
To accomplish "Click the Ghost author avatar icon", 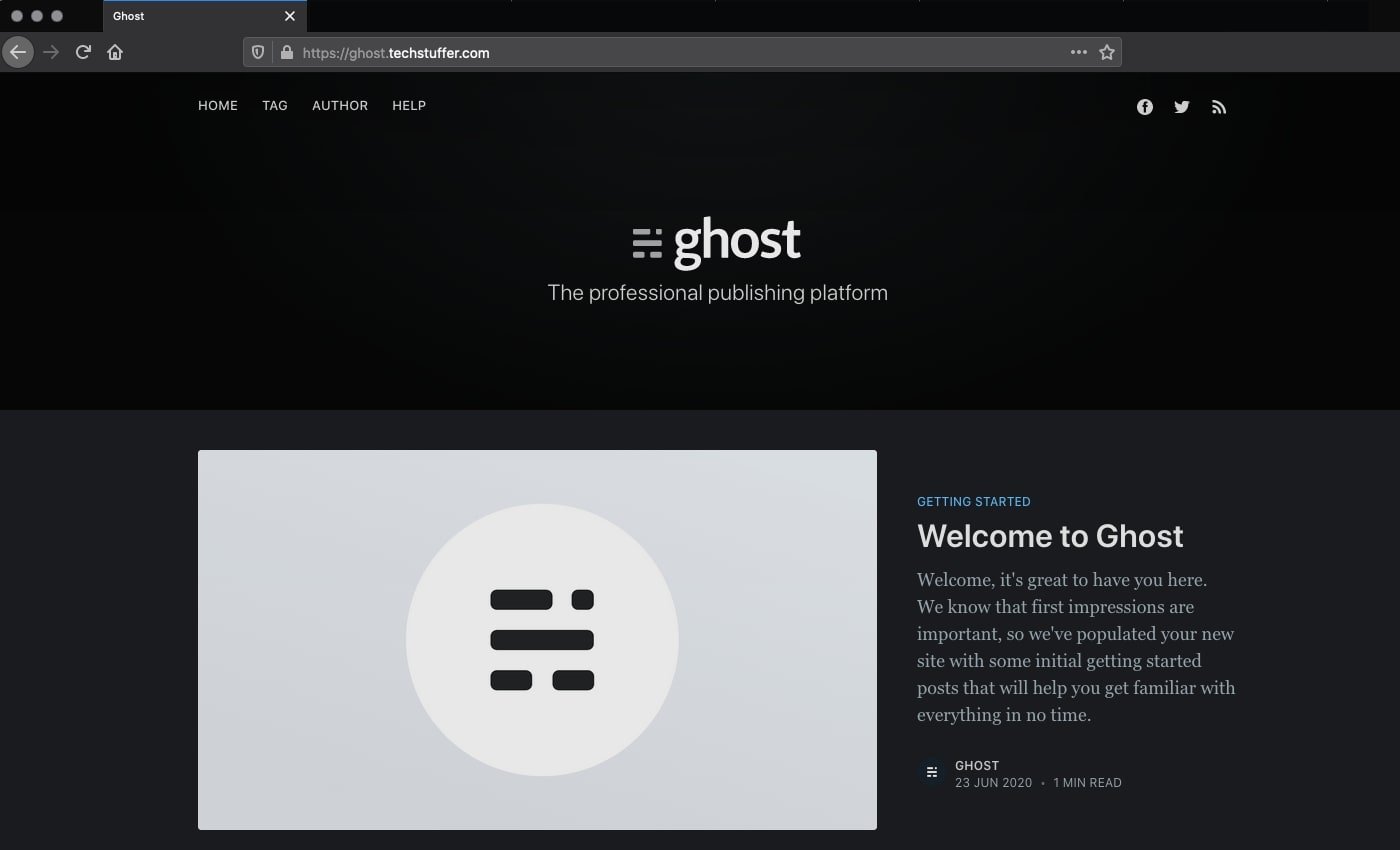I will click(932, 772).
